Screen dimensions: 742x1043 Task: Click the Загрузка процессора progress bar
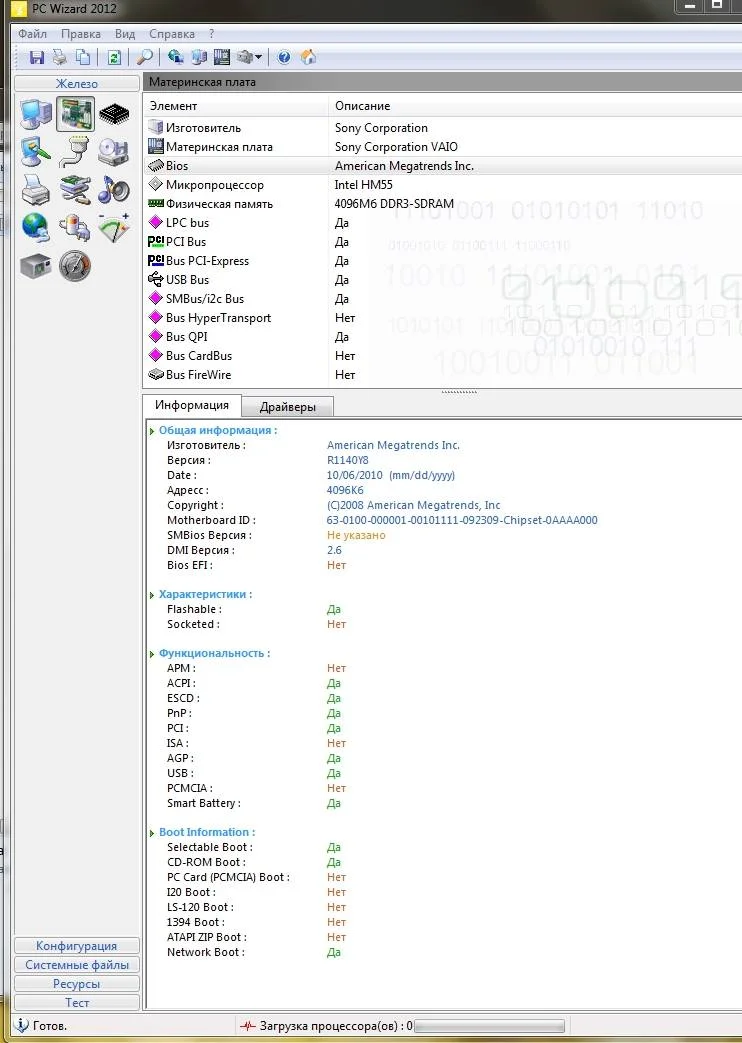click(x=489, y=1026)
